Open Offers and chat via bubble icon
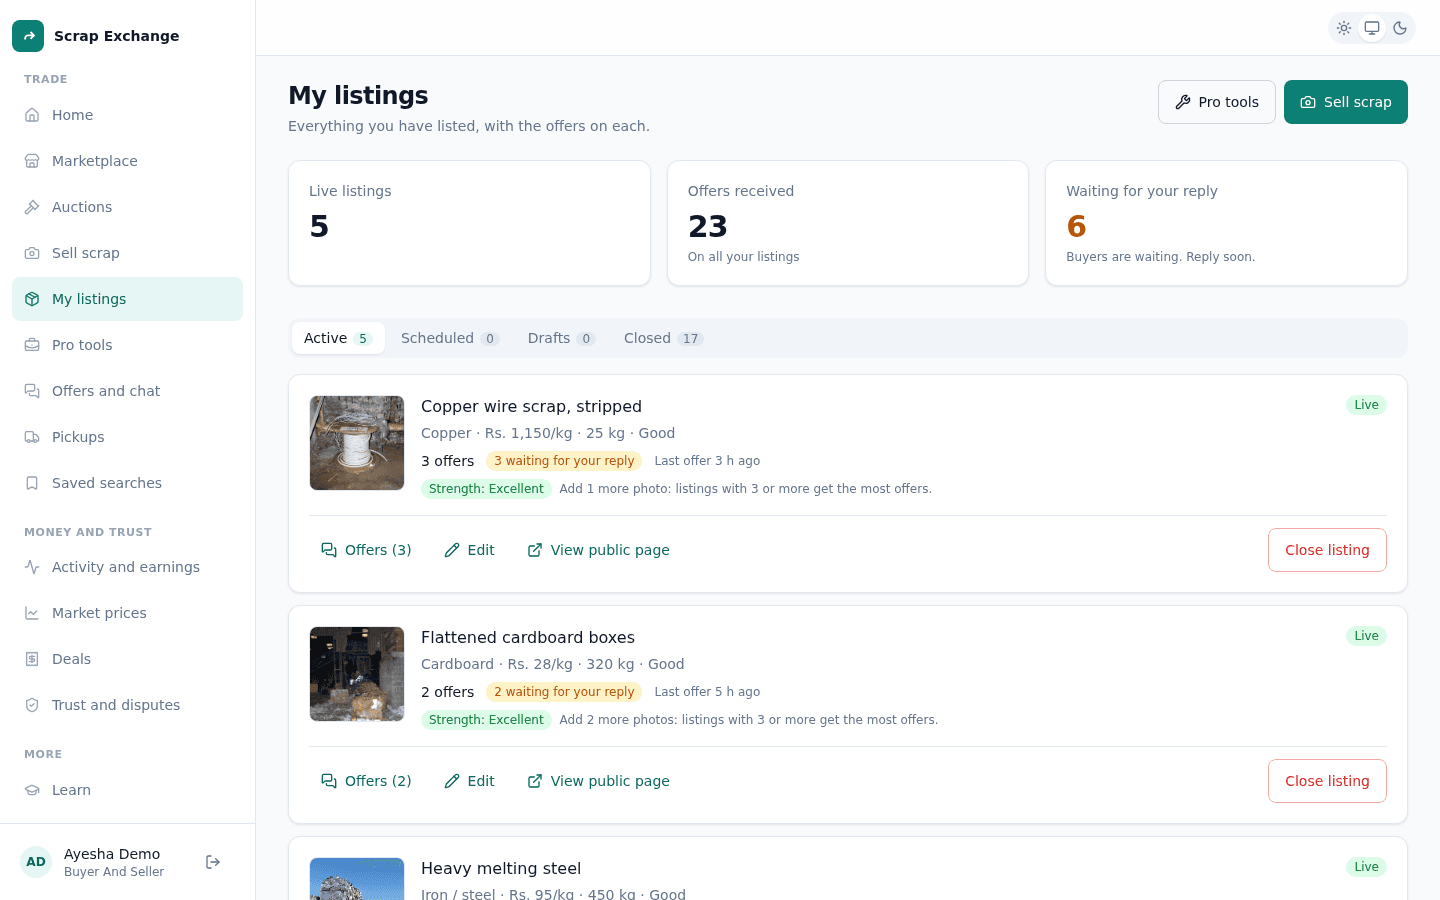 click(32, 391)
